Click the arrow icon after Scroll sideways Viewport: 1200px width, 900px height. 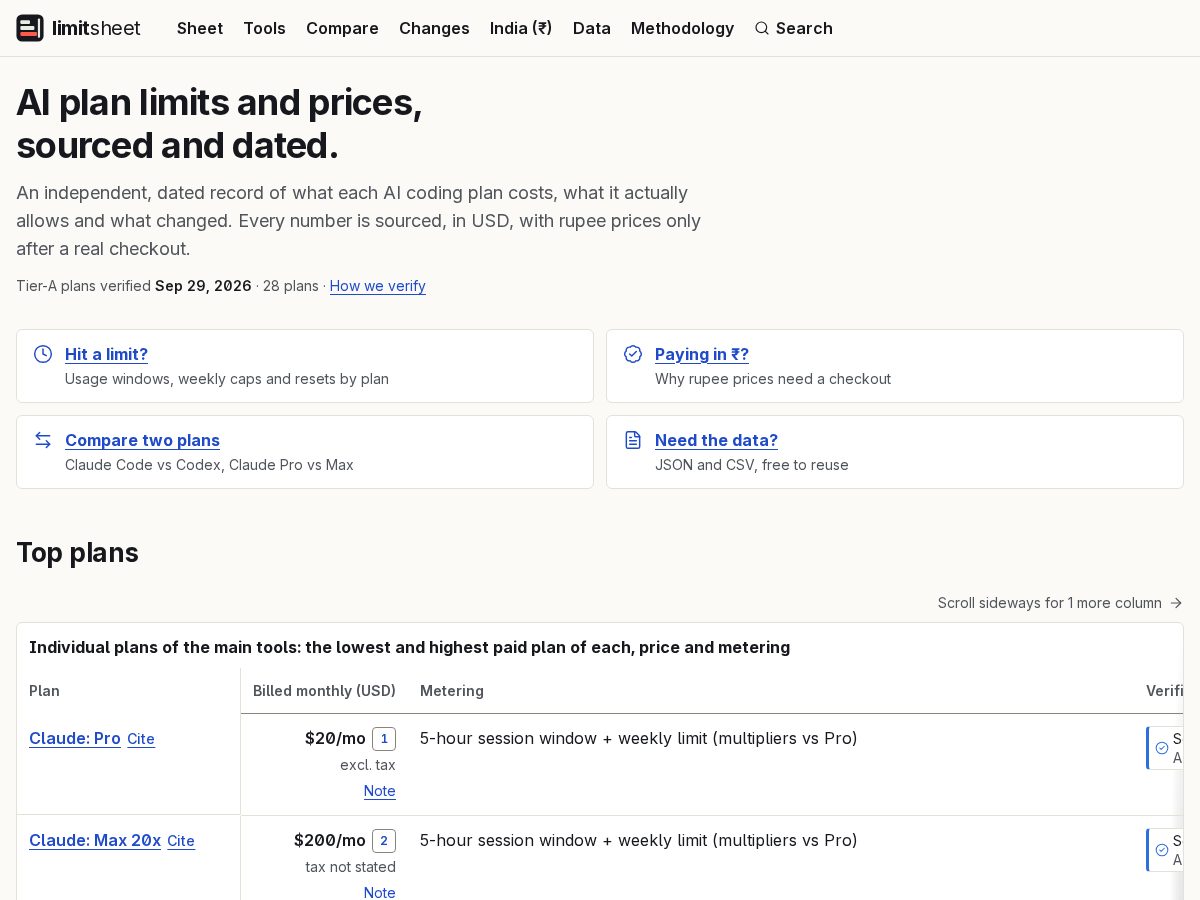(1176, 603)
